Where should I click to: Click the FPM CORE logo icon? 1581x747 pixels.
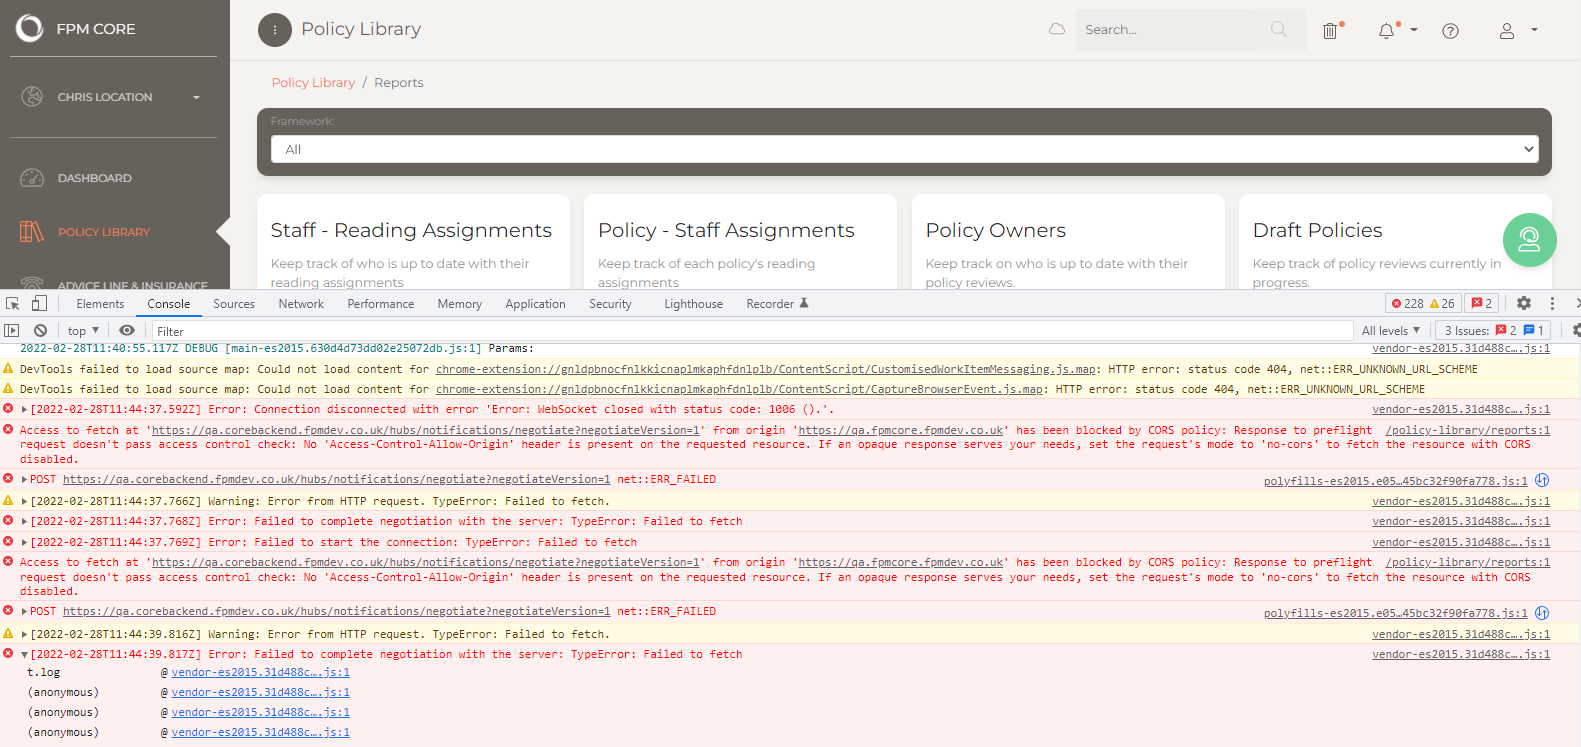(30, 28)
